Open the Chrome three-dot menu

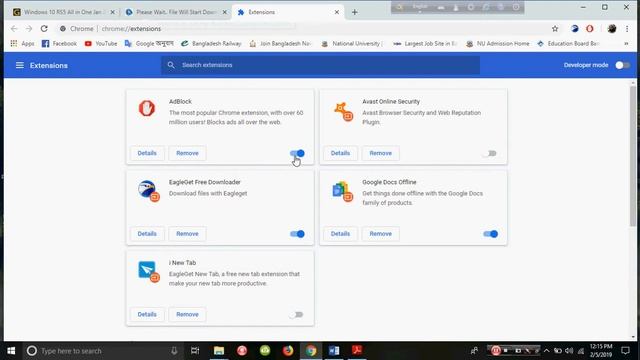point(627,29)
